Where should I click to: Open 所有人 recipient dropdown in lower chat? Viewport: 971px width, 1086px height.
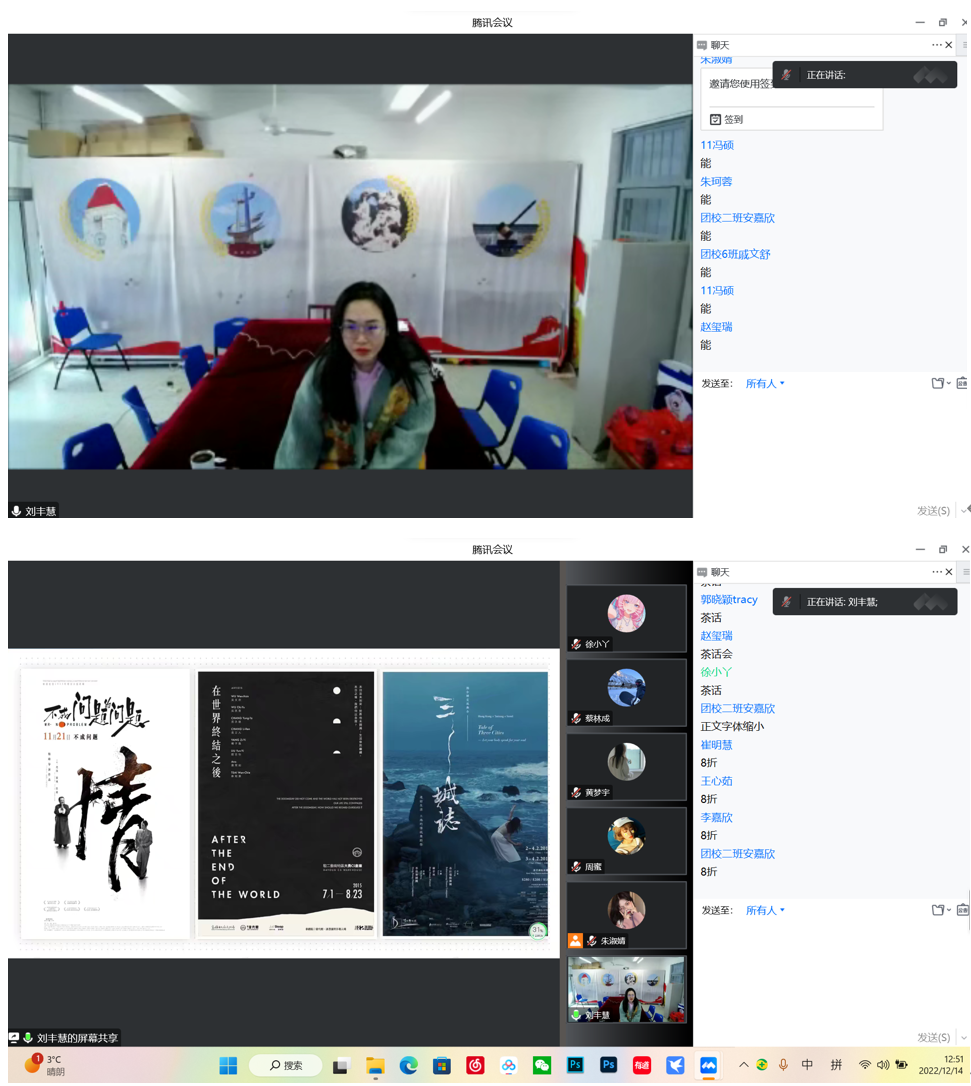click(765, 910)
